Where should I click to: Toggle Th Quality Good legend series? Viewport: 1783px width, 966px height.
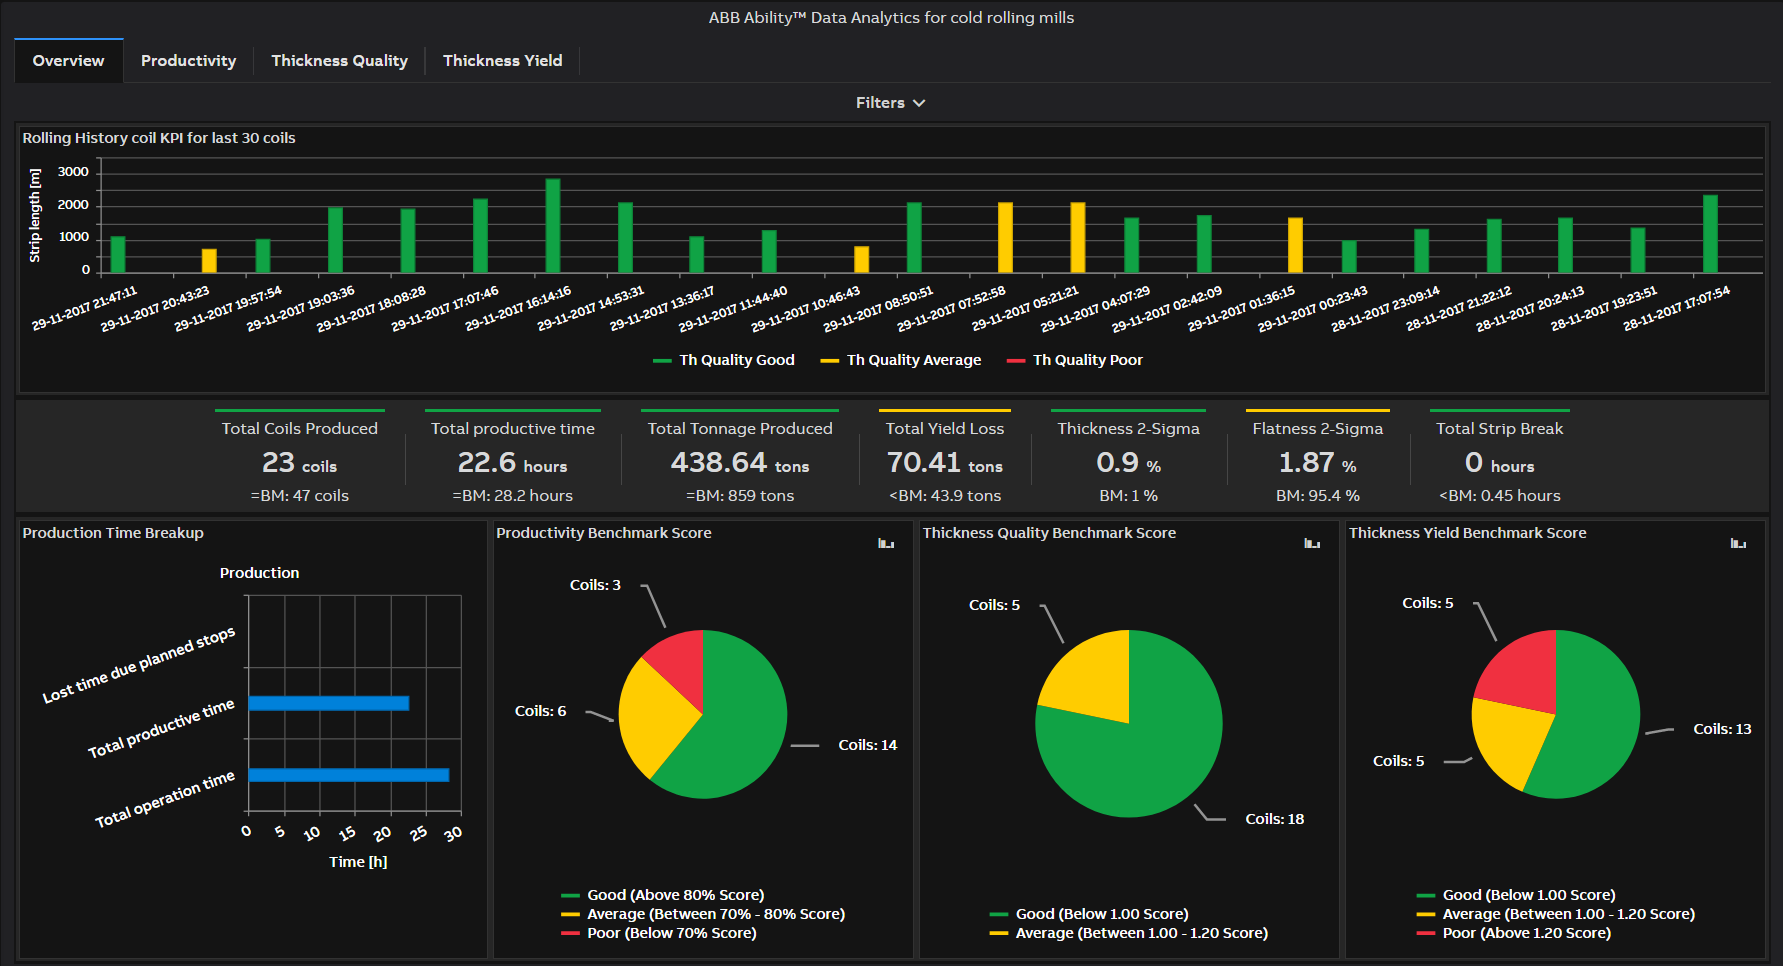click(x=724, y=360)
